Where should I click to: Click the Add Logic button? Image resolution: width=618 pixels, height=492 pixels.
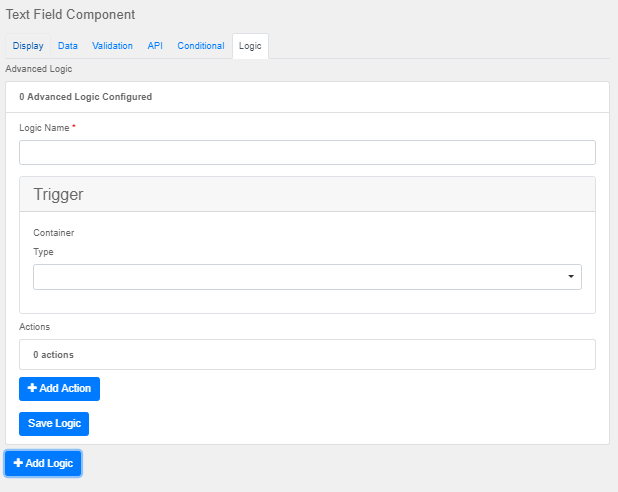pyautogui.click(x=43, y=463)
